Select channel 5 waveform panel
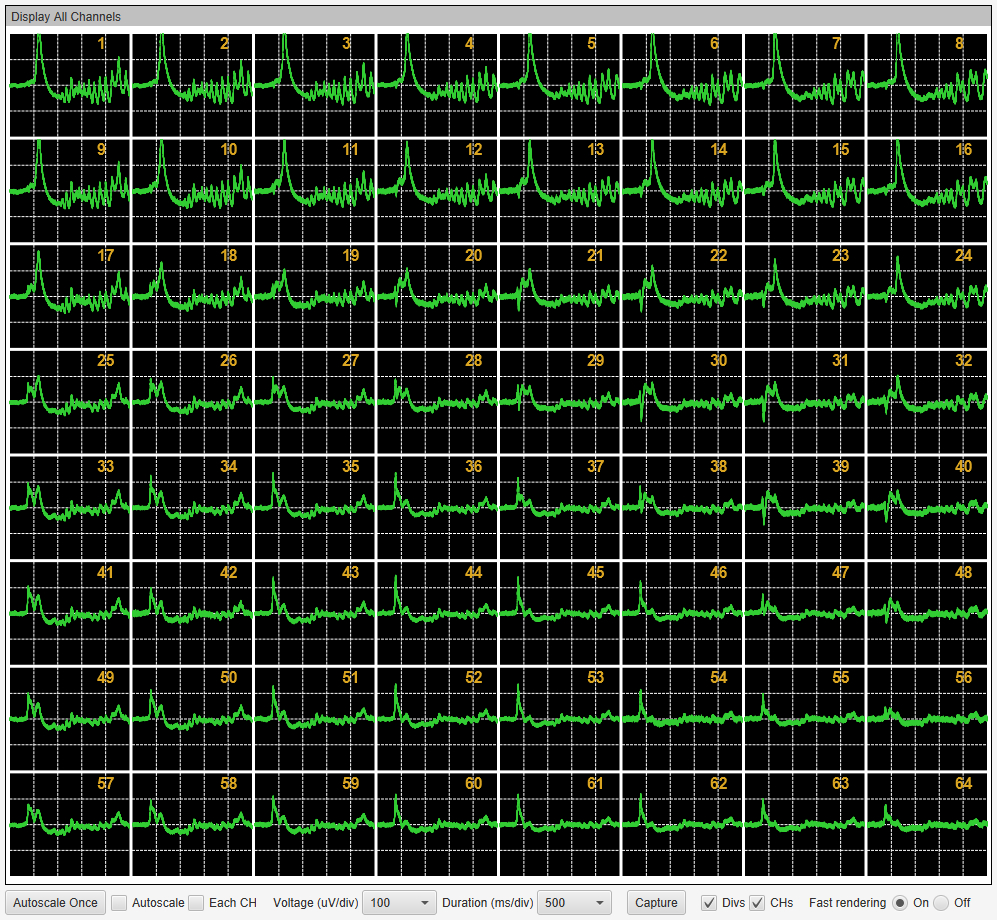Image resolution: width=997 pixels, height=920 pixels. pos(559,85)
